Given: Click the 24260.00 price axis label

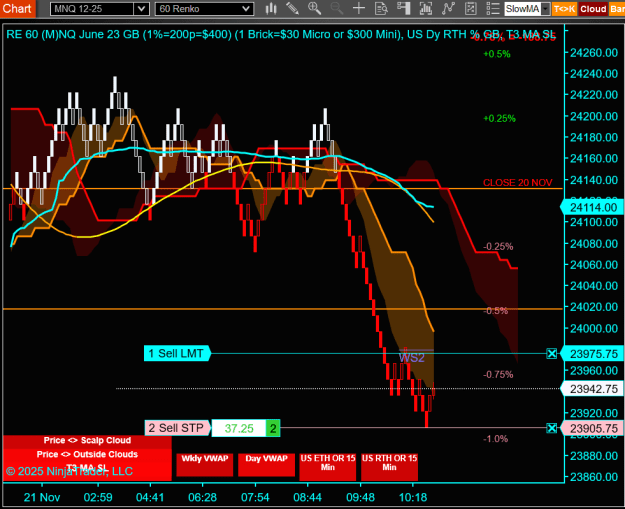Looking at the screenshot, I should point(594,53).
